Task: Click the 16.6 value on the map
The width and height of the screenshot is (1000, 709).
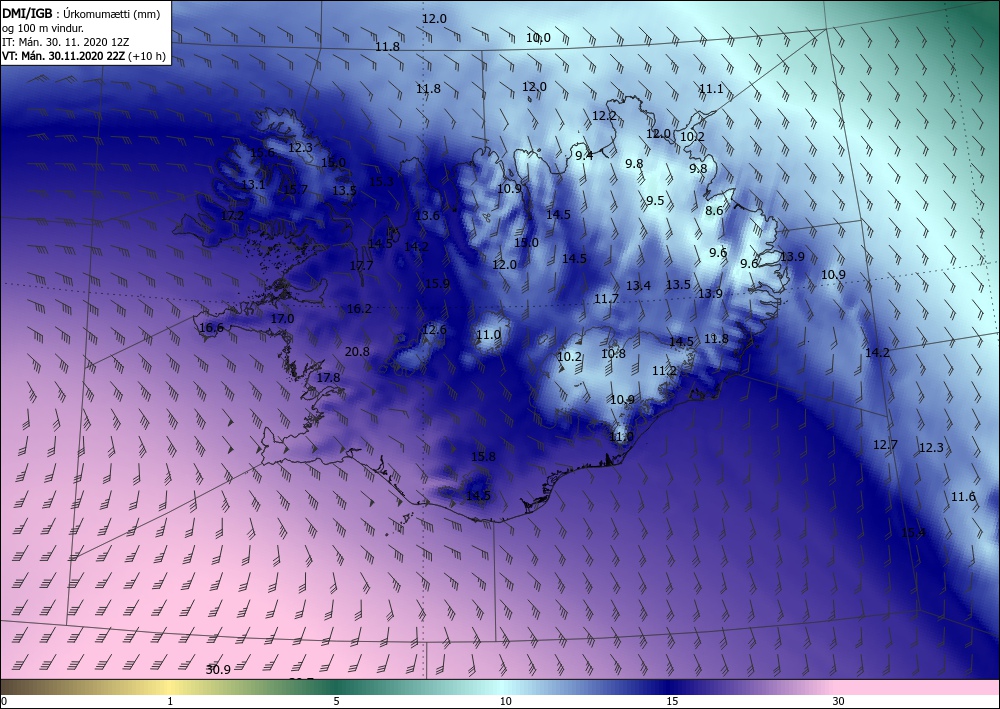Action: [x=211, y=328]
